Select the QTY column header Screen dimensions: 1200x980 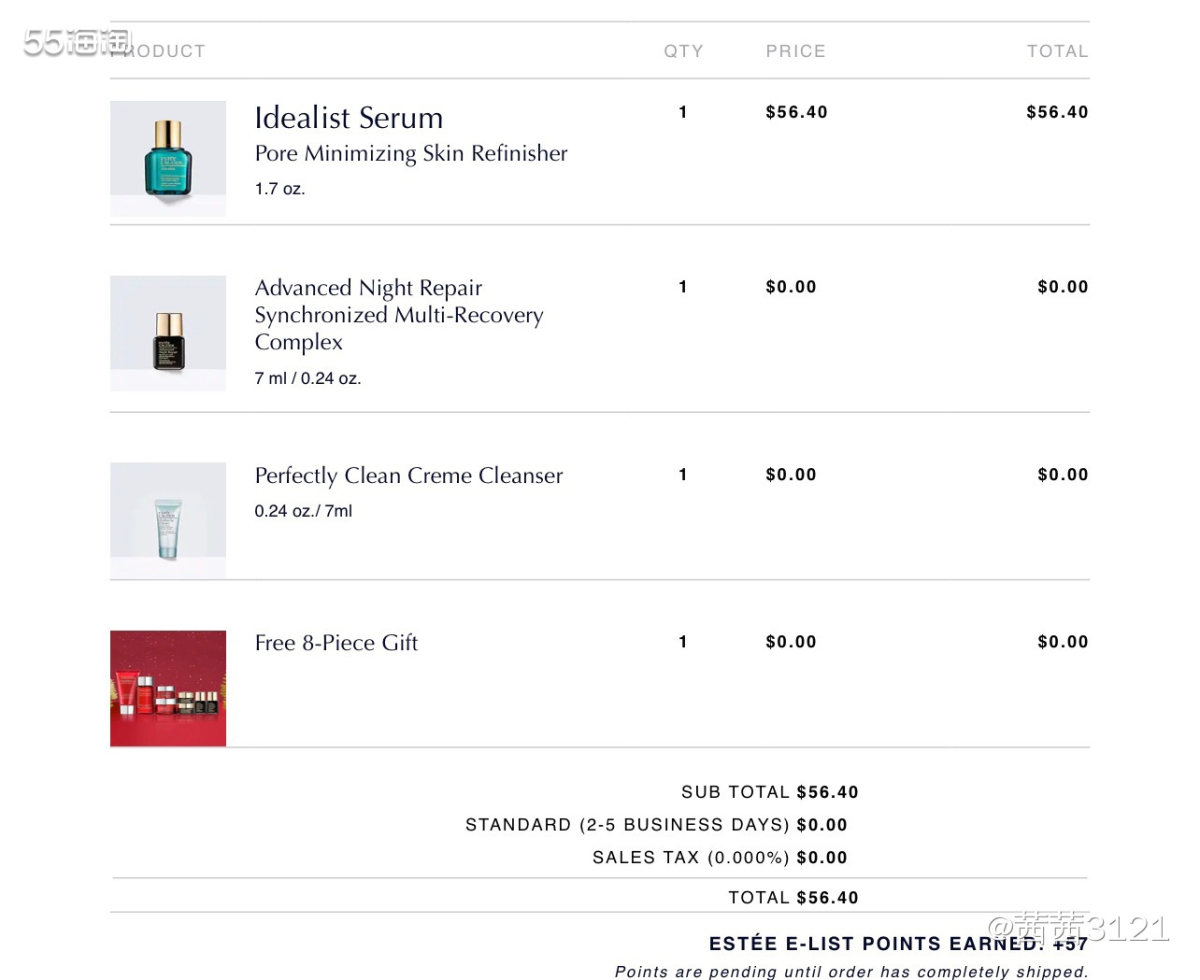pos(683,51)
